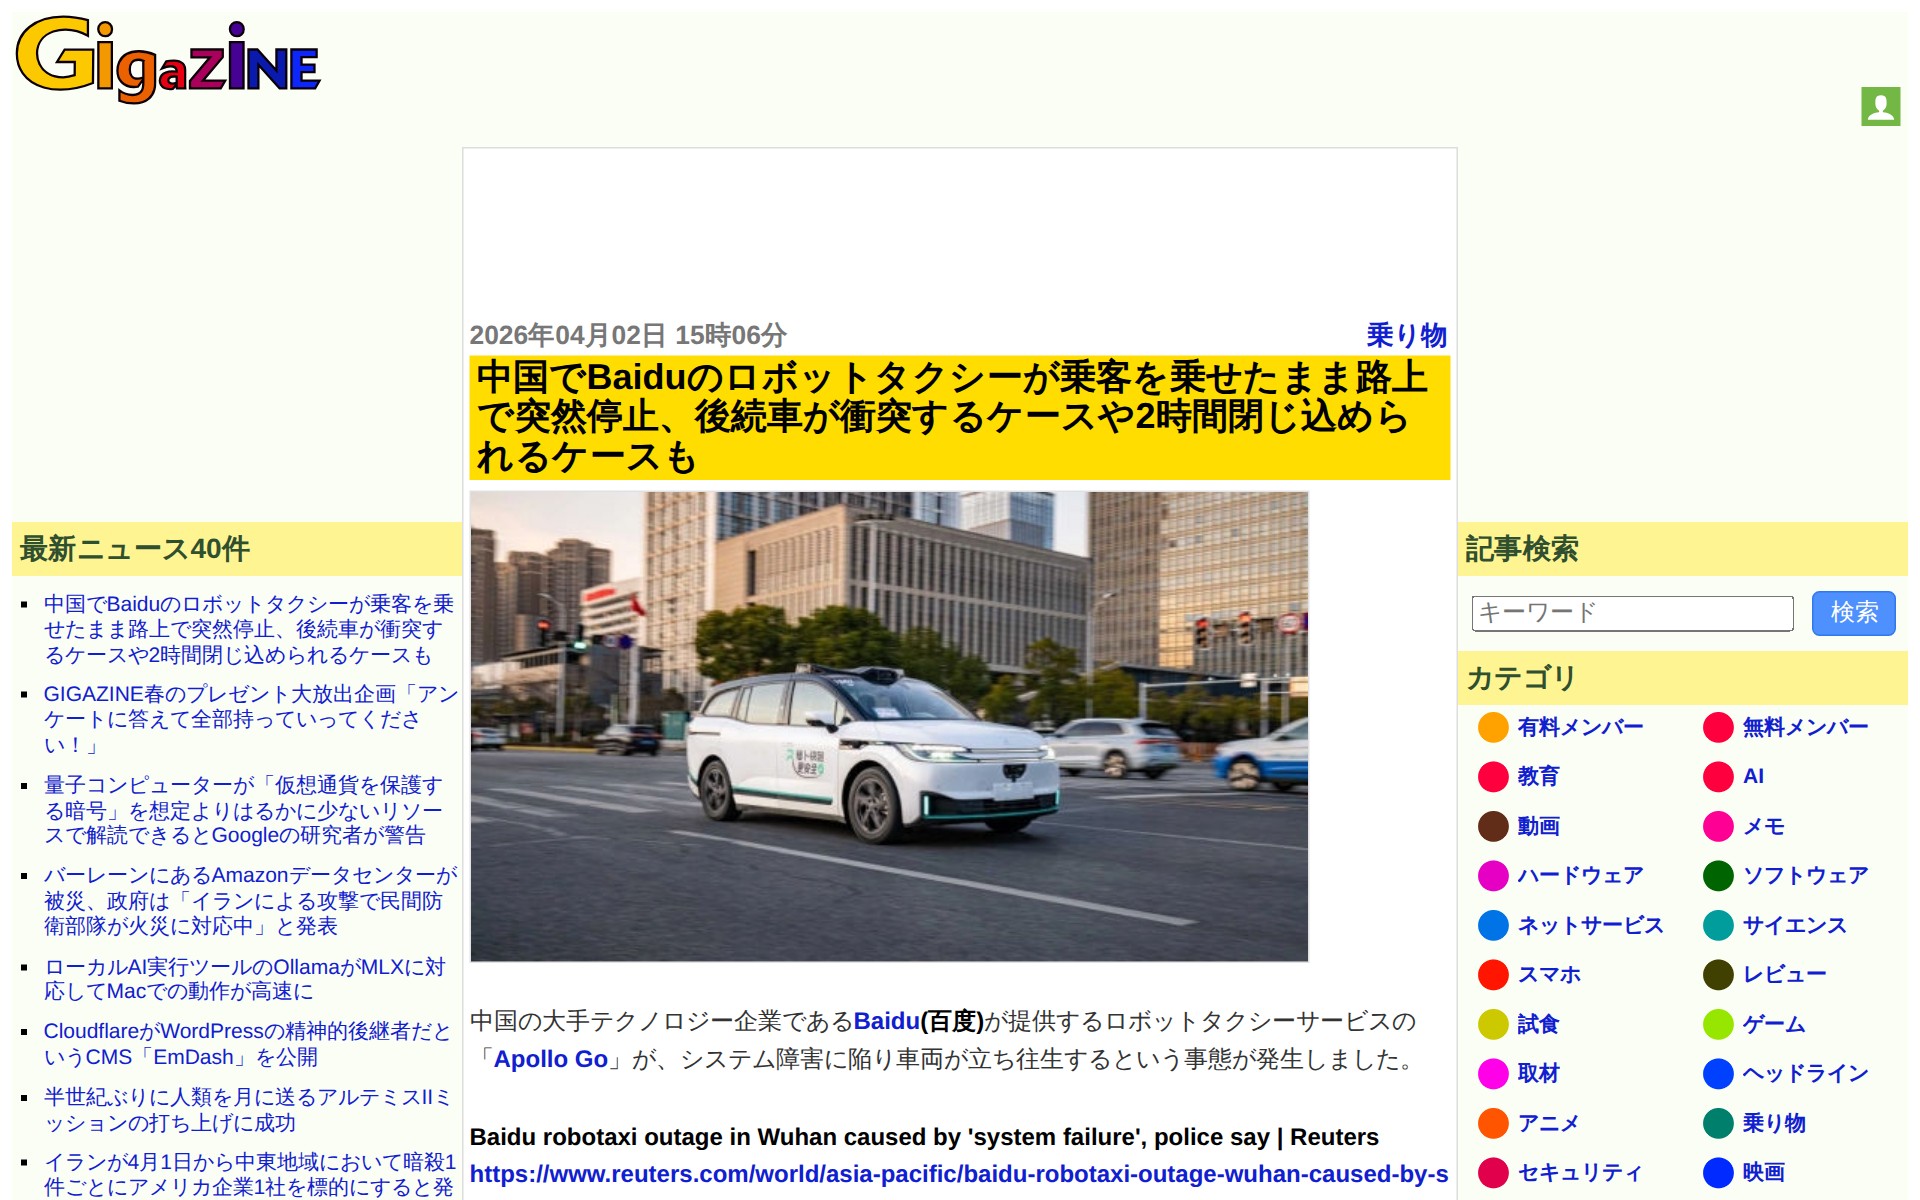Open the アニメ category link

[x=1548, y=1123]
